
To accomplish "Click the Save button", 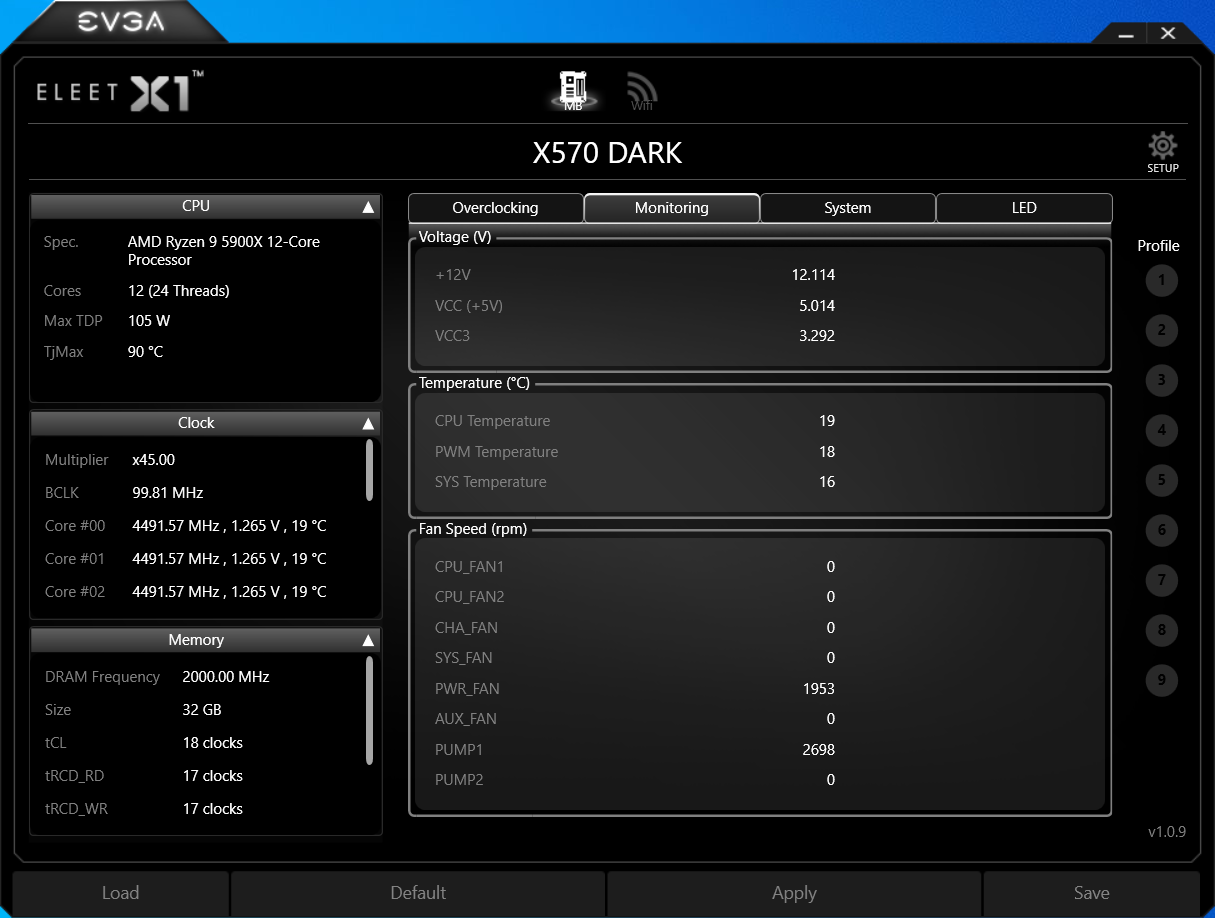I will 1091,893.
